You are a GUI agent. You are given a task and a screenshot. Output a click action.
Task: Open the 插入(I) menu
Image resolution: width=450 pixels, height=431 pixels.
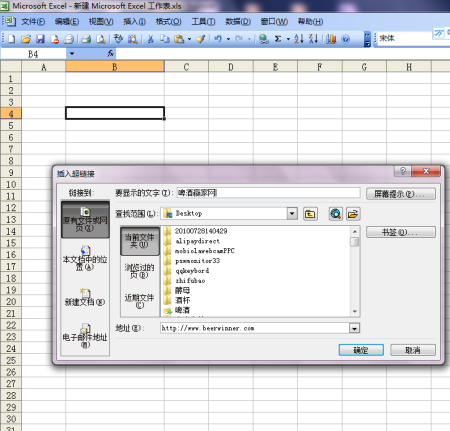pos(134,22)
